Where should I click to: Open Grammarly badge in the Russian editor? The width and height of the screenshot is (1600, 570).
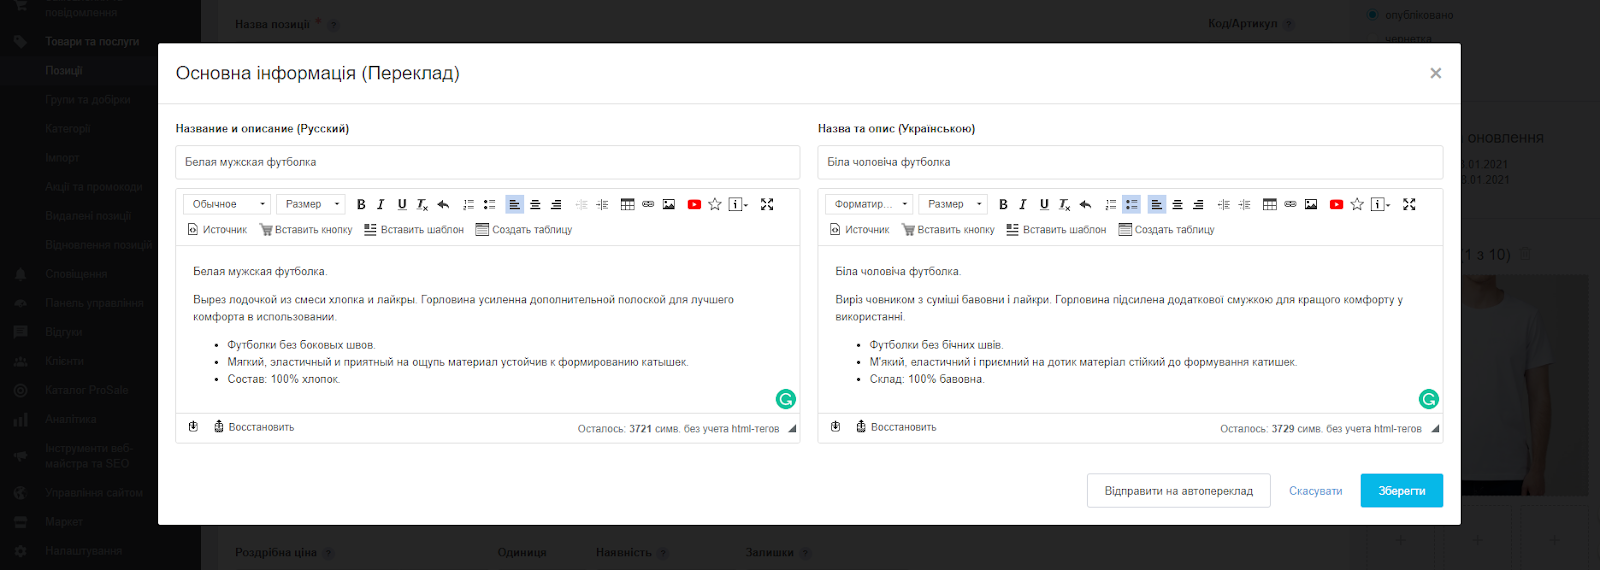click(x=786, y=399)
